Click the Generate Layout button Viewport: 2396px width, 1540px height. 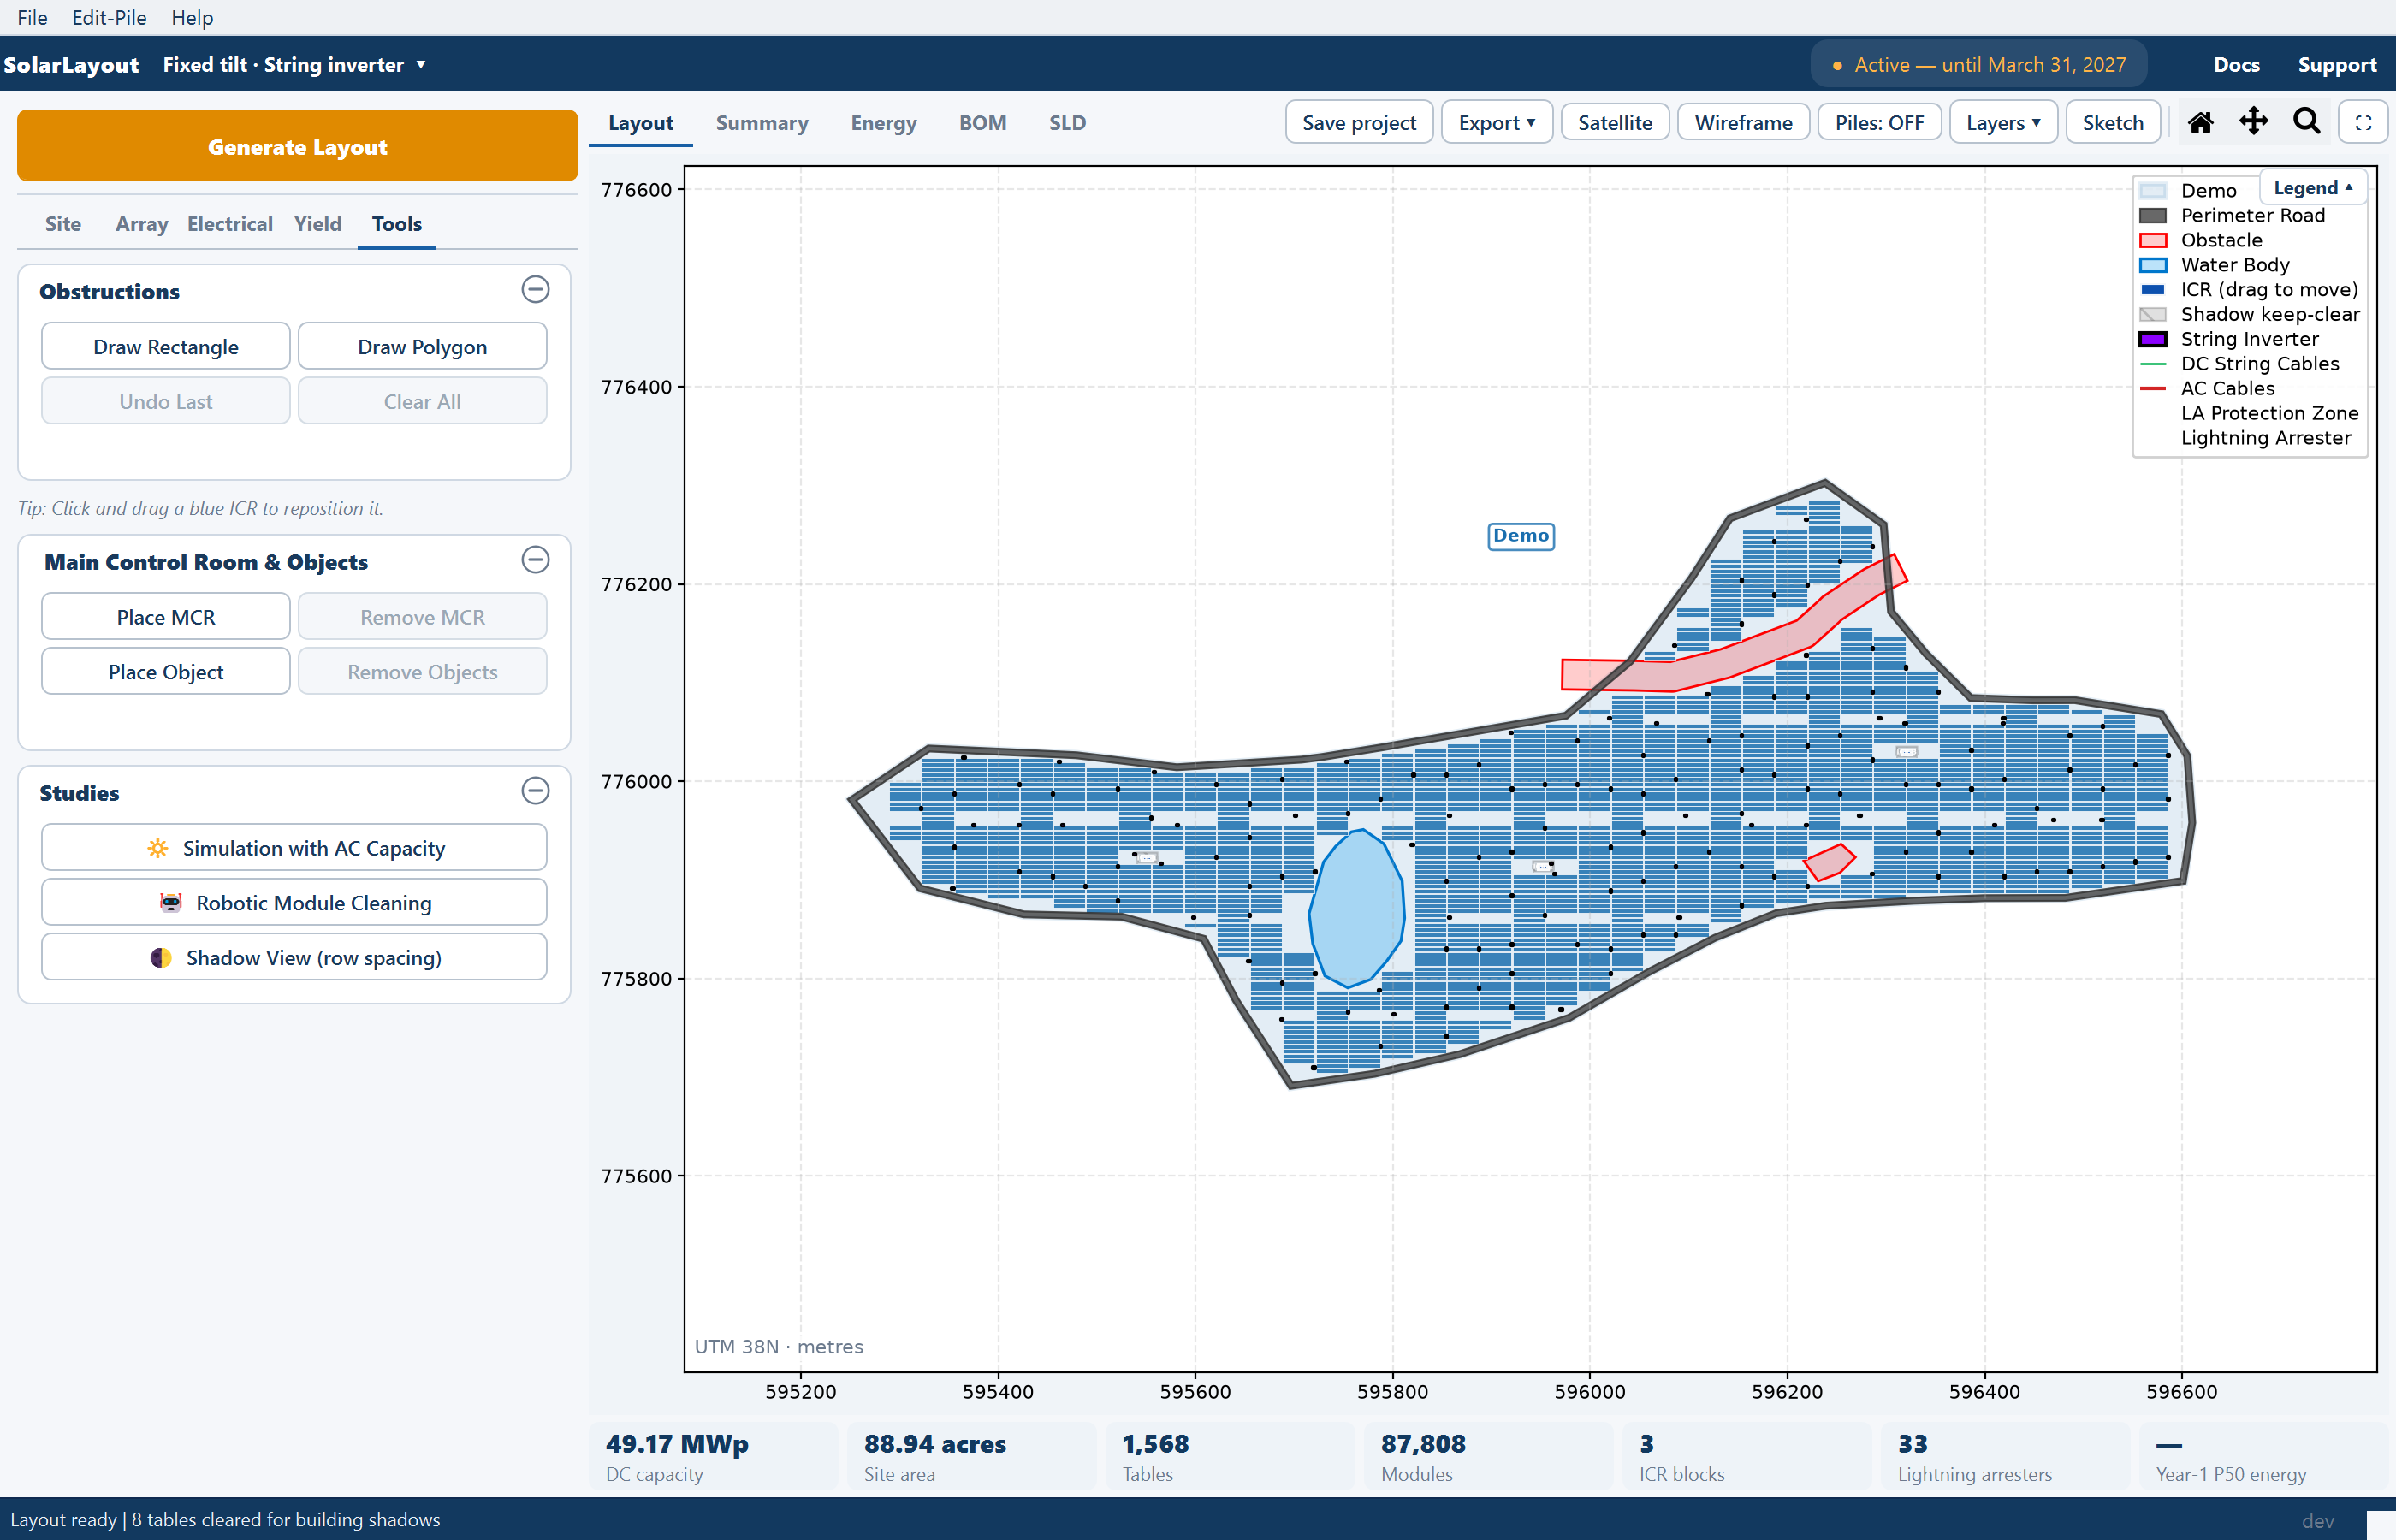click(297, 146)
